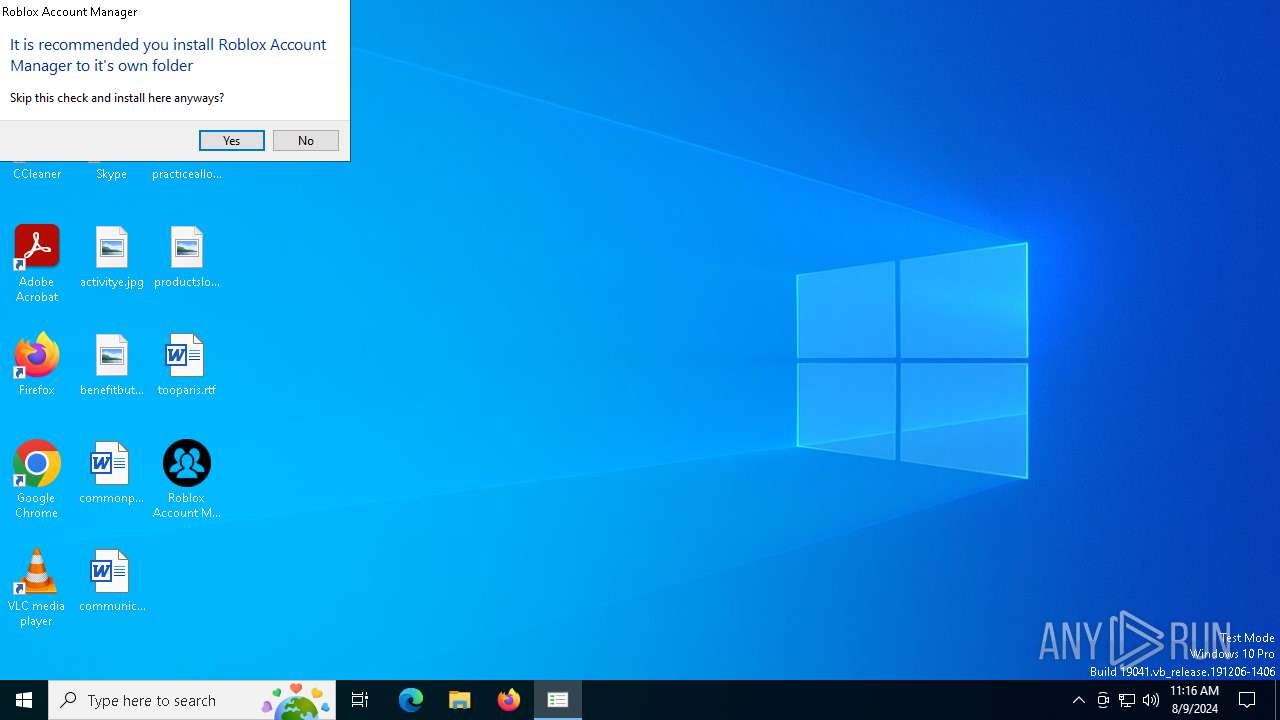This screenshot has width=1280, height=720.
Task: Launch Firefox from taskbar
Action: [509, 700]
